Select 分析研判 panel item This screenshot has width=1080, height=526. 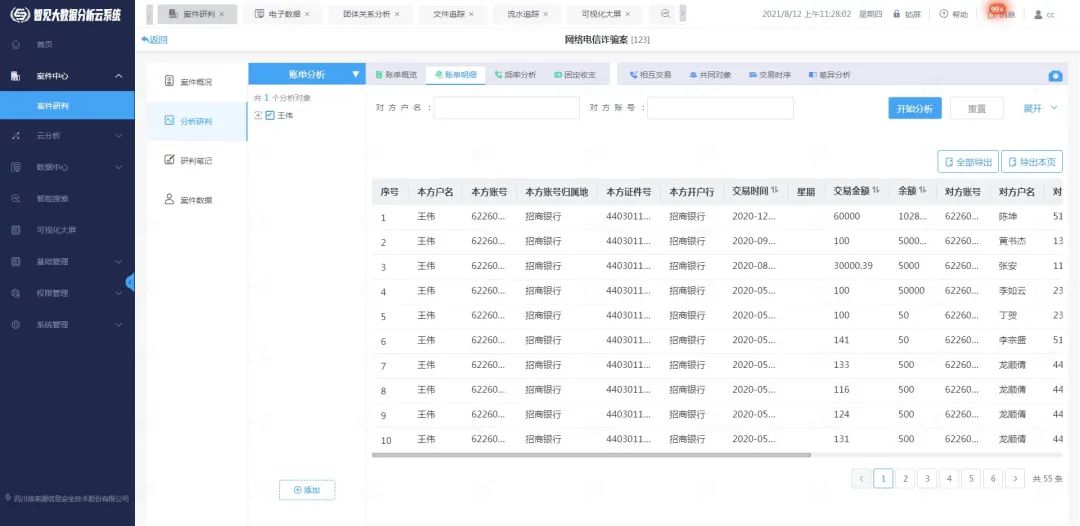click(196, 121)
